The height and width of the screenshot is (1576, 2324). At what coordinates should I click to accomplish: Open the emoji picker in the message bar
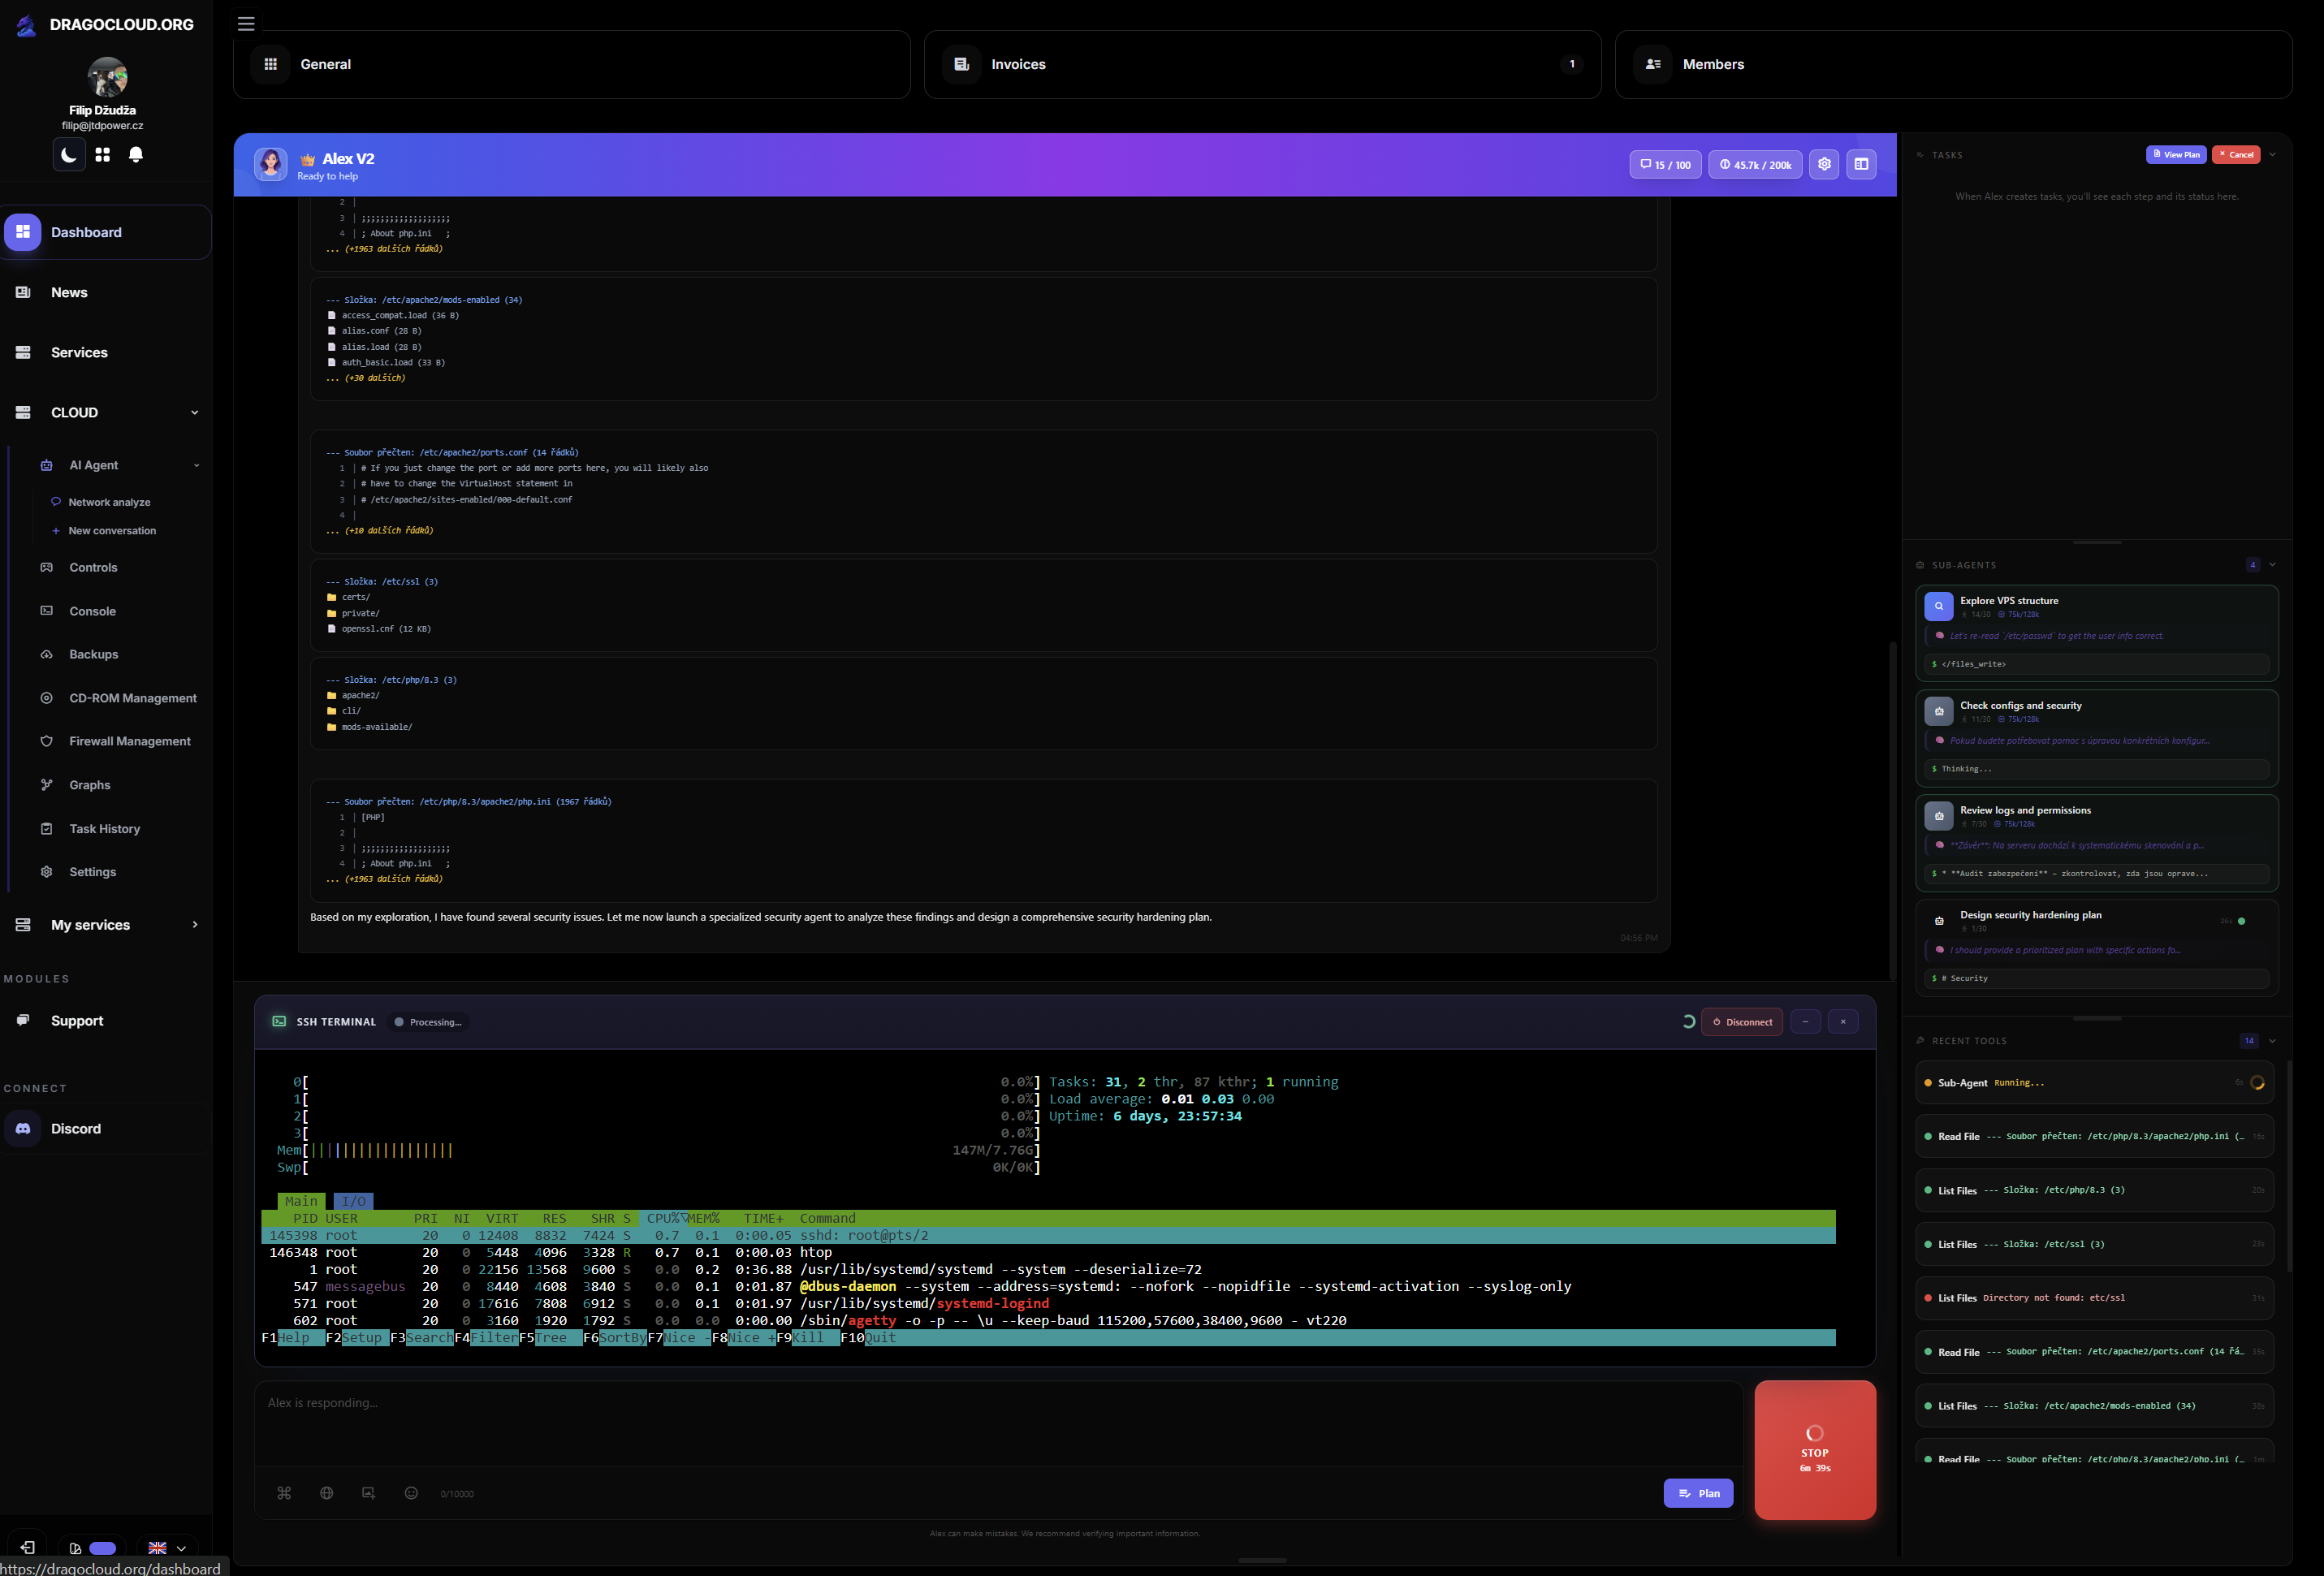410,1493
